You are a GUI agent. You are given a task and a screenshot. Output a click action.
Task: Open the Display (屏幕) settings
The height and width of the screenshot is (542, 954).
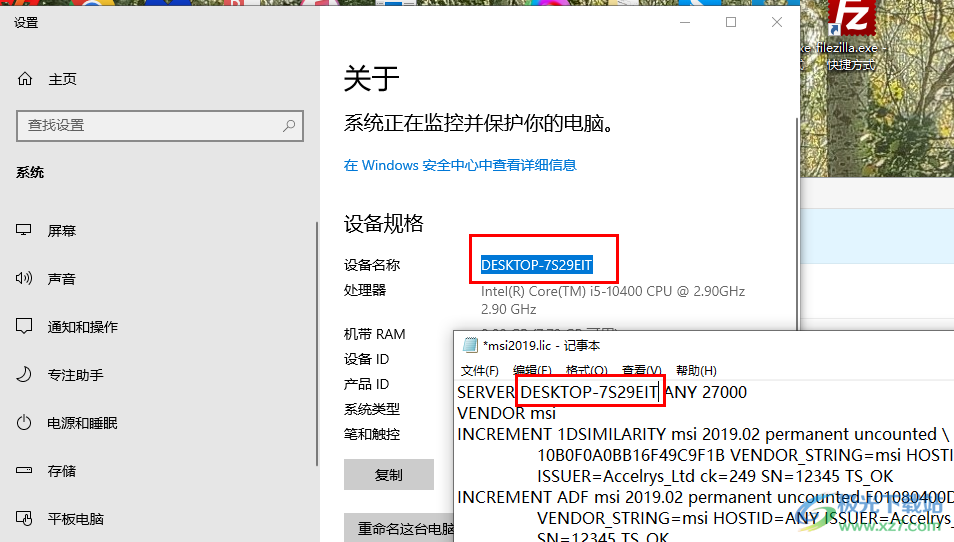[x=46, y=231]
